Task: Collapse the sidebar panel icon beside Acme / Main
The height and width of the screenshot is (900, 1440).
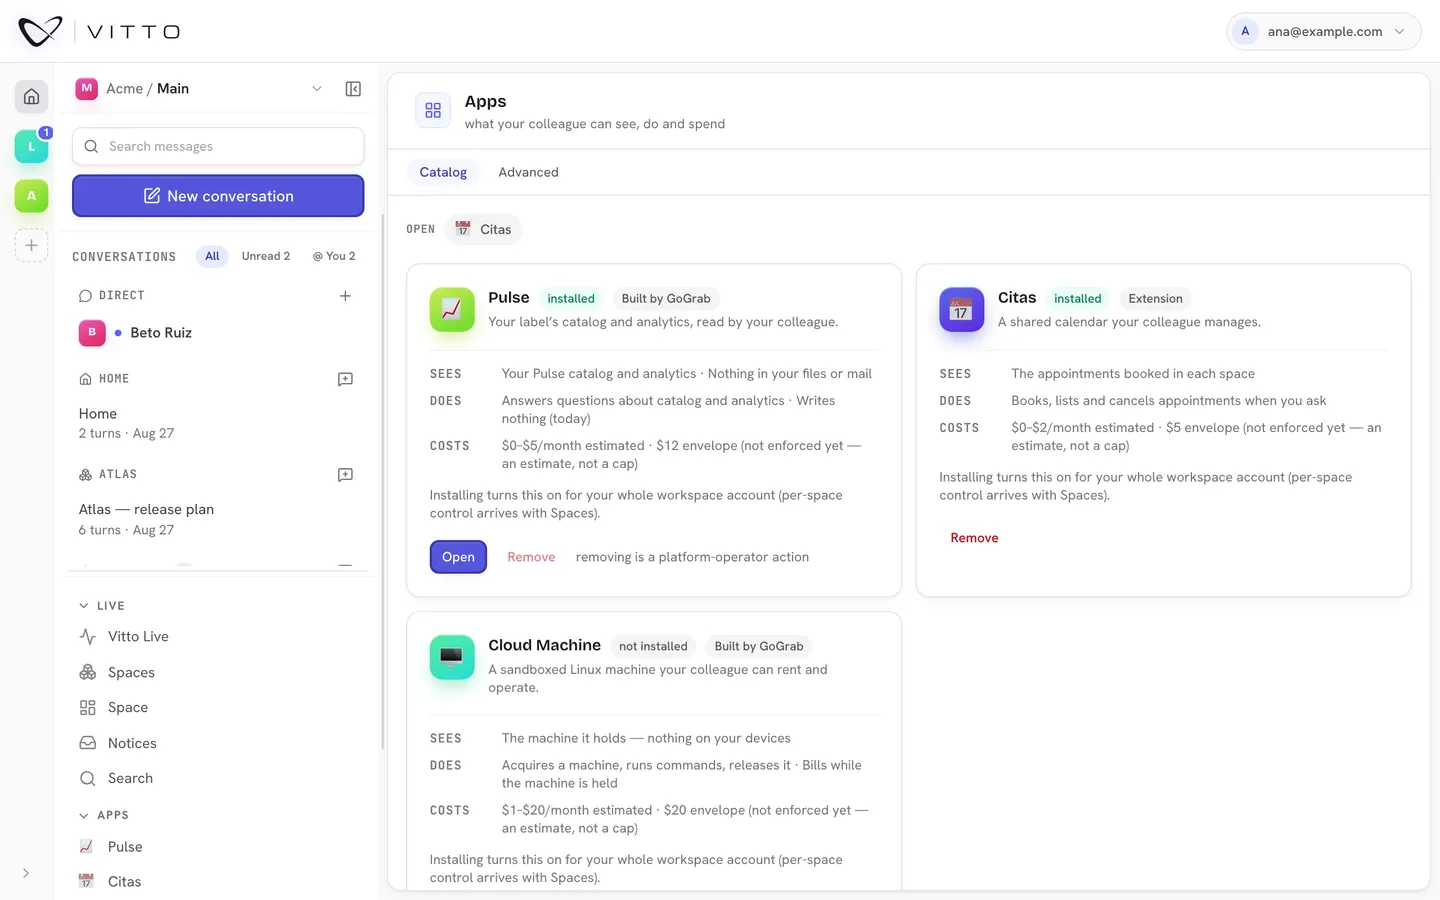Action: point(353,89)
